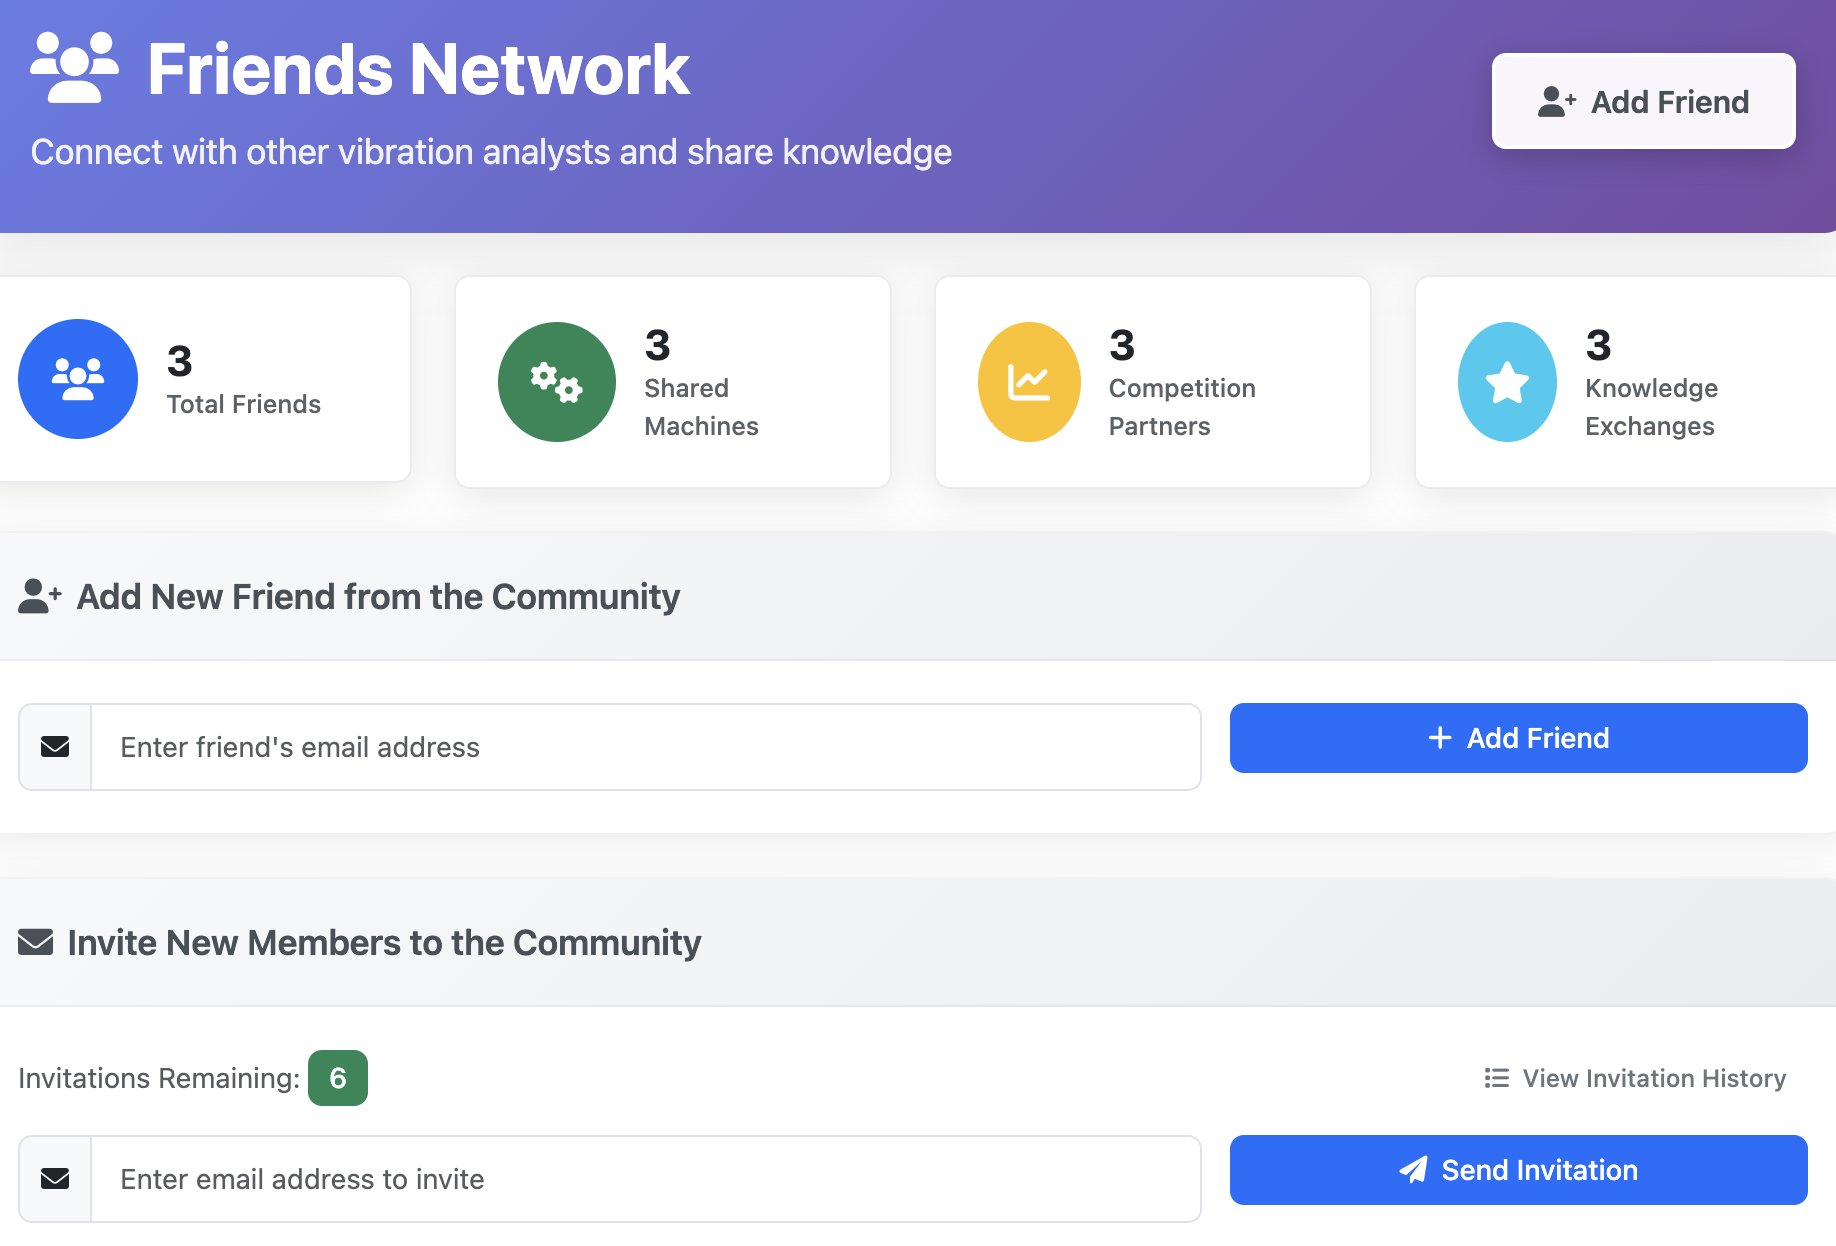
Task: Send the invitation with blue button
Action: [1518, 1170]
